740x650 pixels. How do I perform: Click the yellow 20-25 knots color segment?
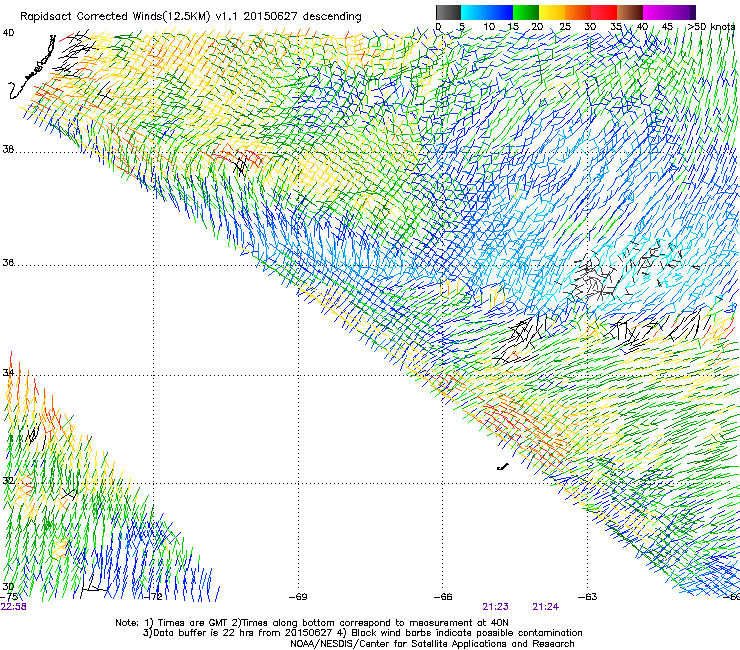552,12
